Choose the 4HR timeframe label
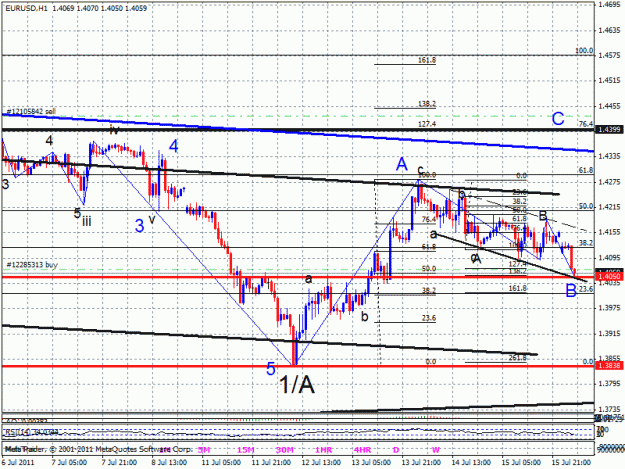 (362, 450)
